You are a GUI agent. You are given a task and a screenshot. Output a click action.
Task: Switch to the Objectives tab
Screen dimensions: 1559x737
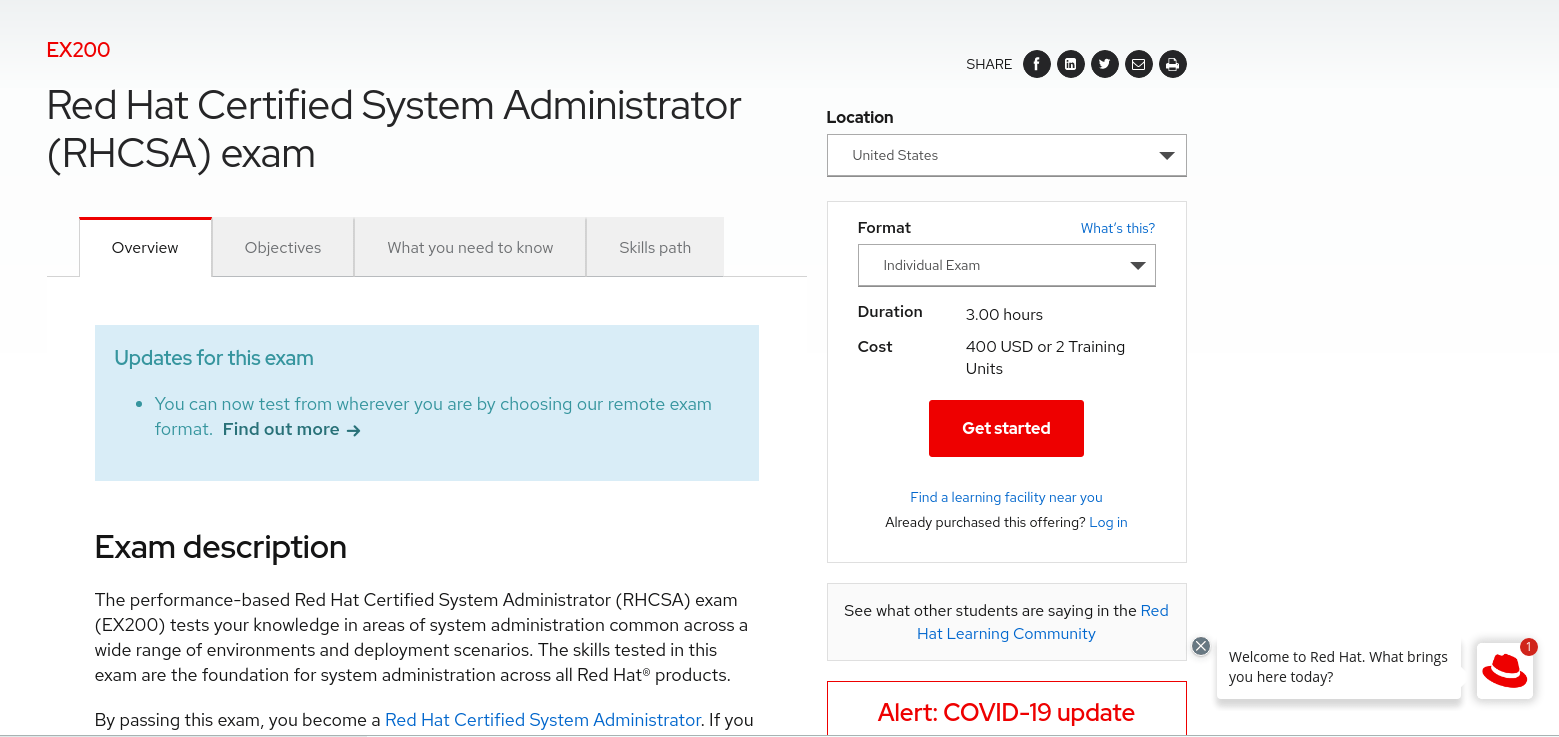point(282,247)
